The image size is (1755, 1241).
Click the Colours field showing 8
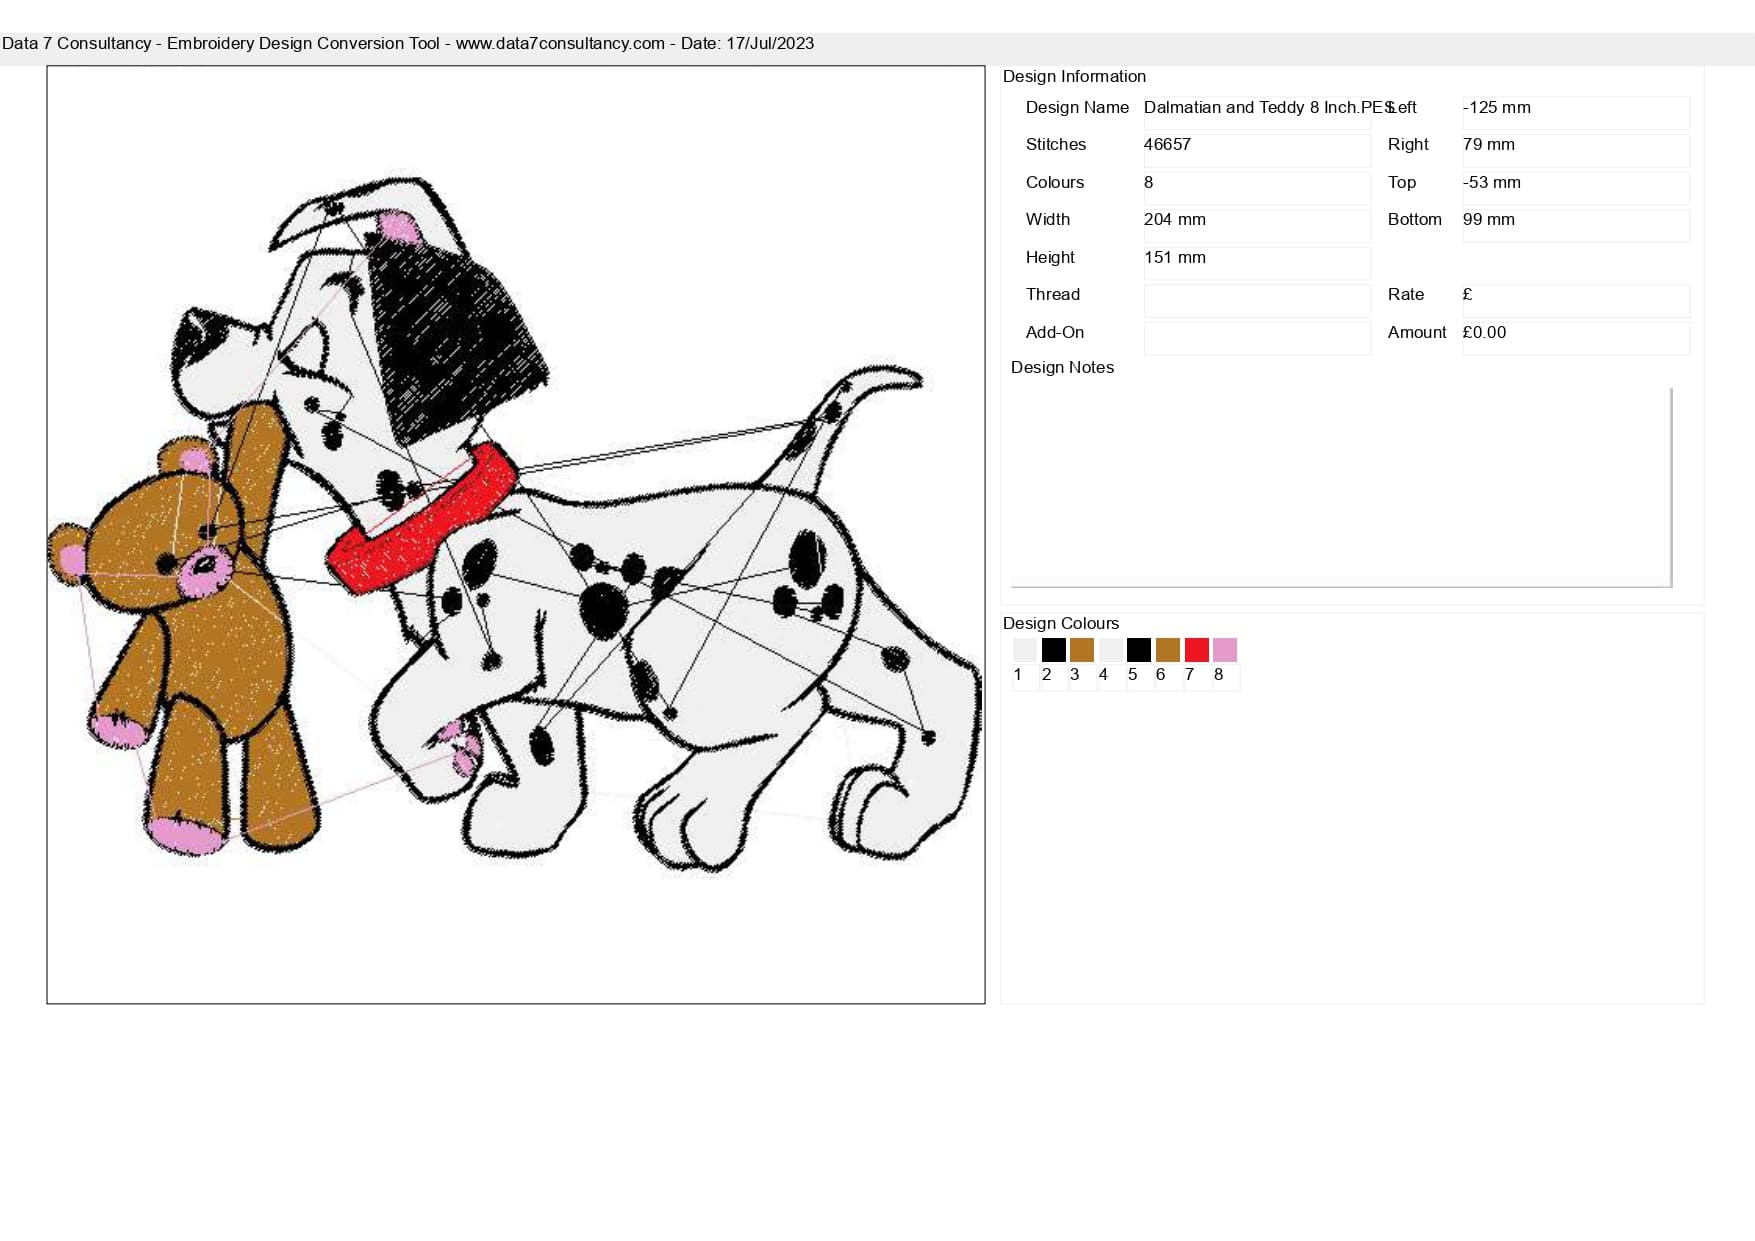(x=1257, y=188)
